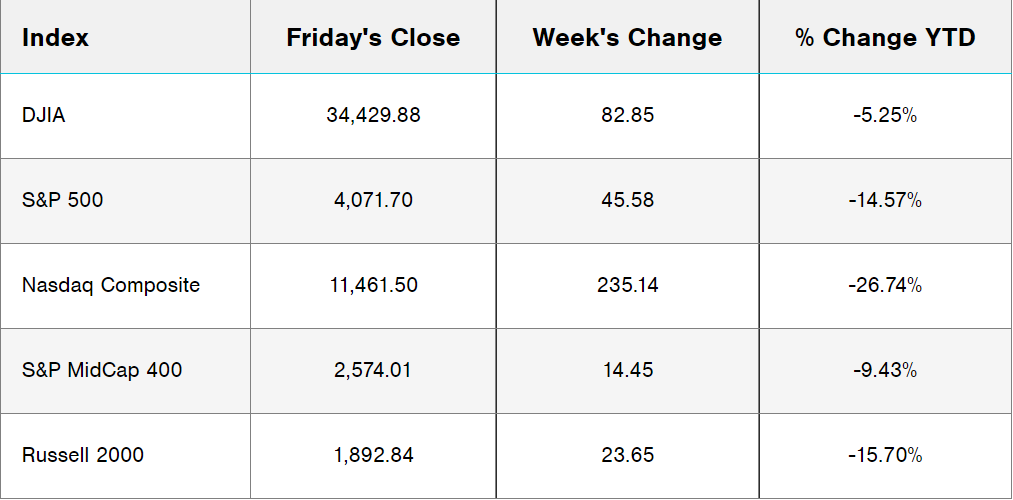
Task: Click the % Change YTD column header
Action: [x=885, y=38]
